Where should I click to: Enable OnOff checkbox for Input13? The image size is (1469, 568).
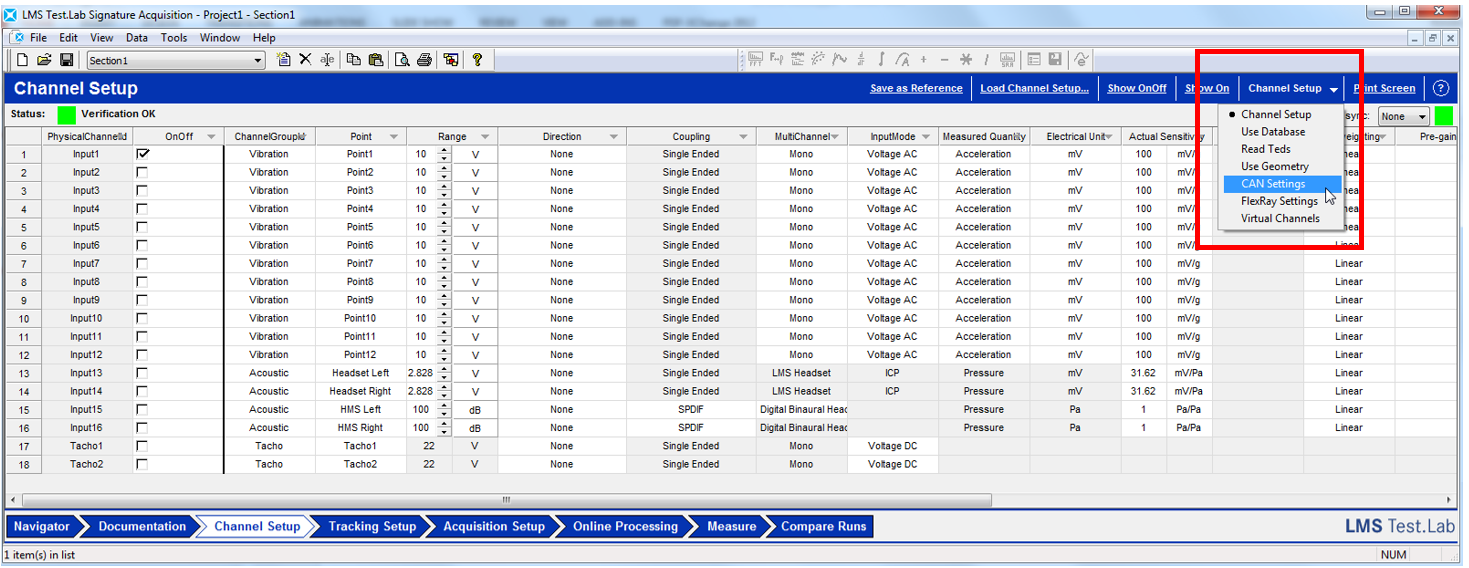click(x=142, y=373)
